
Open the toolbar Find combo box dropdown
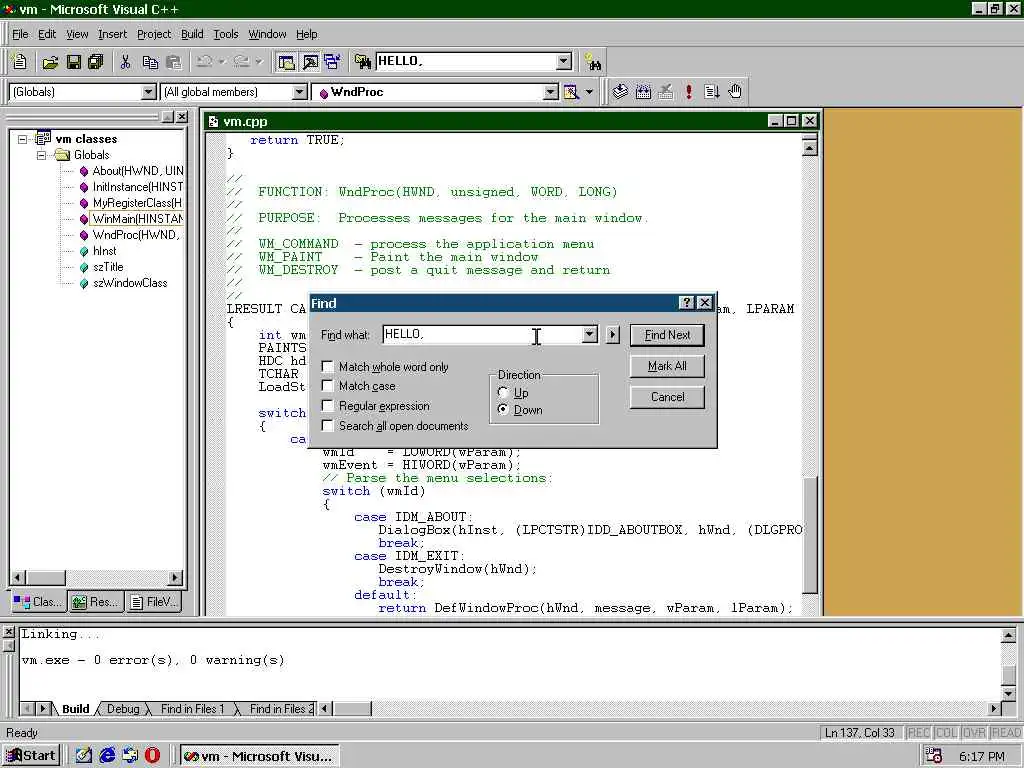coord(564,61)
